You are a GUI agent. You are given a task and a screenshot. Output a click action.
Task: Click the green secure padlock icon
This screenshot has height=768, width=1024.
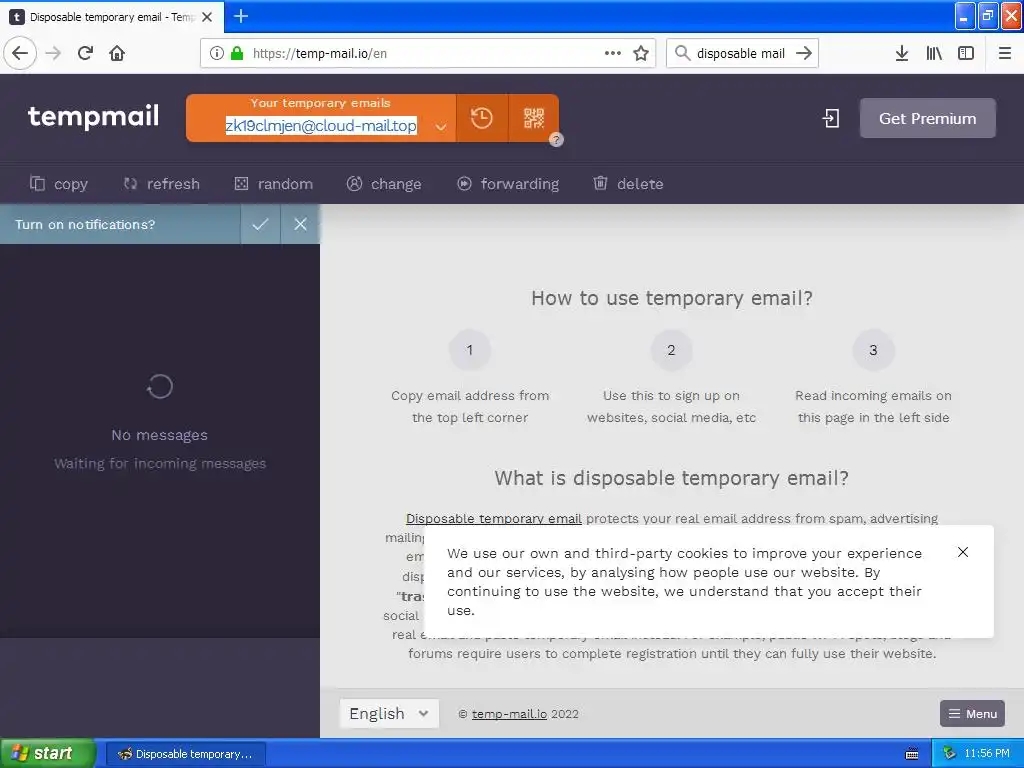[237, 53]
